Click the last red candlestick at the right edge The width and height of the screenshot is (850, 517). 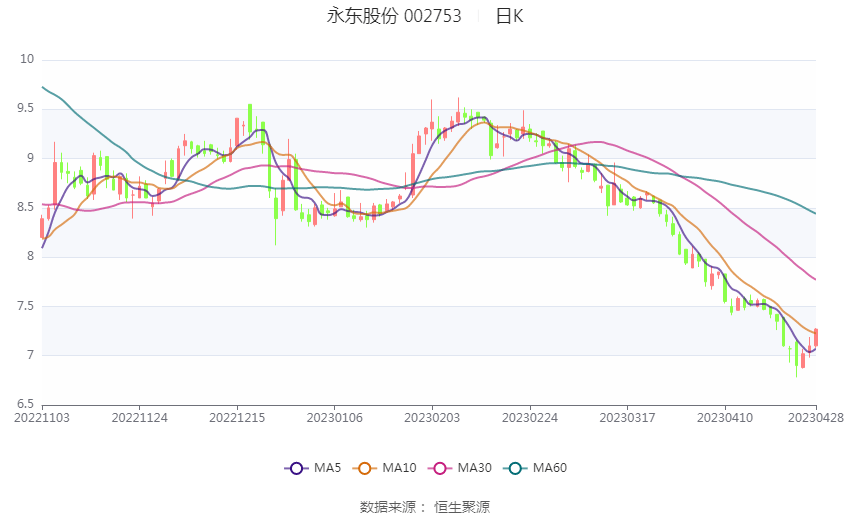(x=816, y=338)
